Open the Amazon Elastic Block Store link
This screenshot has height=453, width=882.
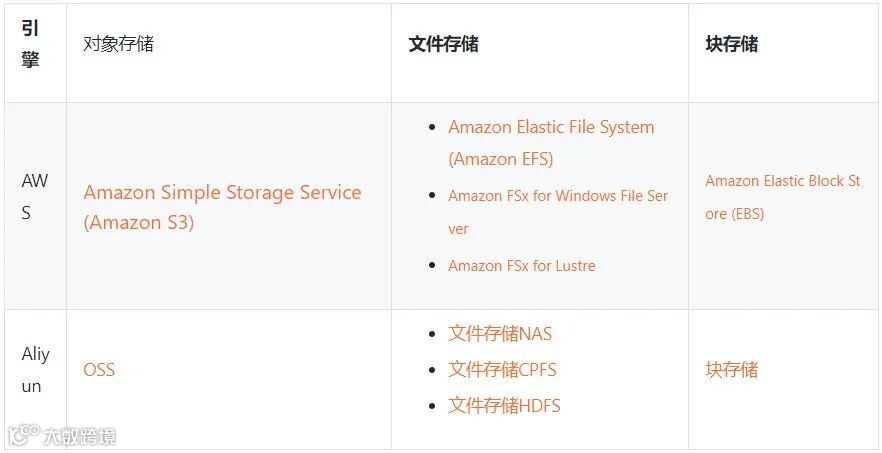pyautogui.click(x=782, y=182)
